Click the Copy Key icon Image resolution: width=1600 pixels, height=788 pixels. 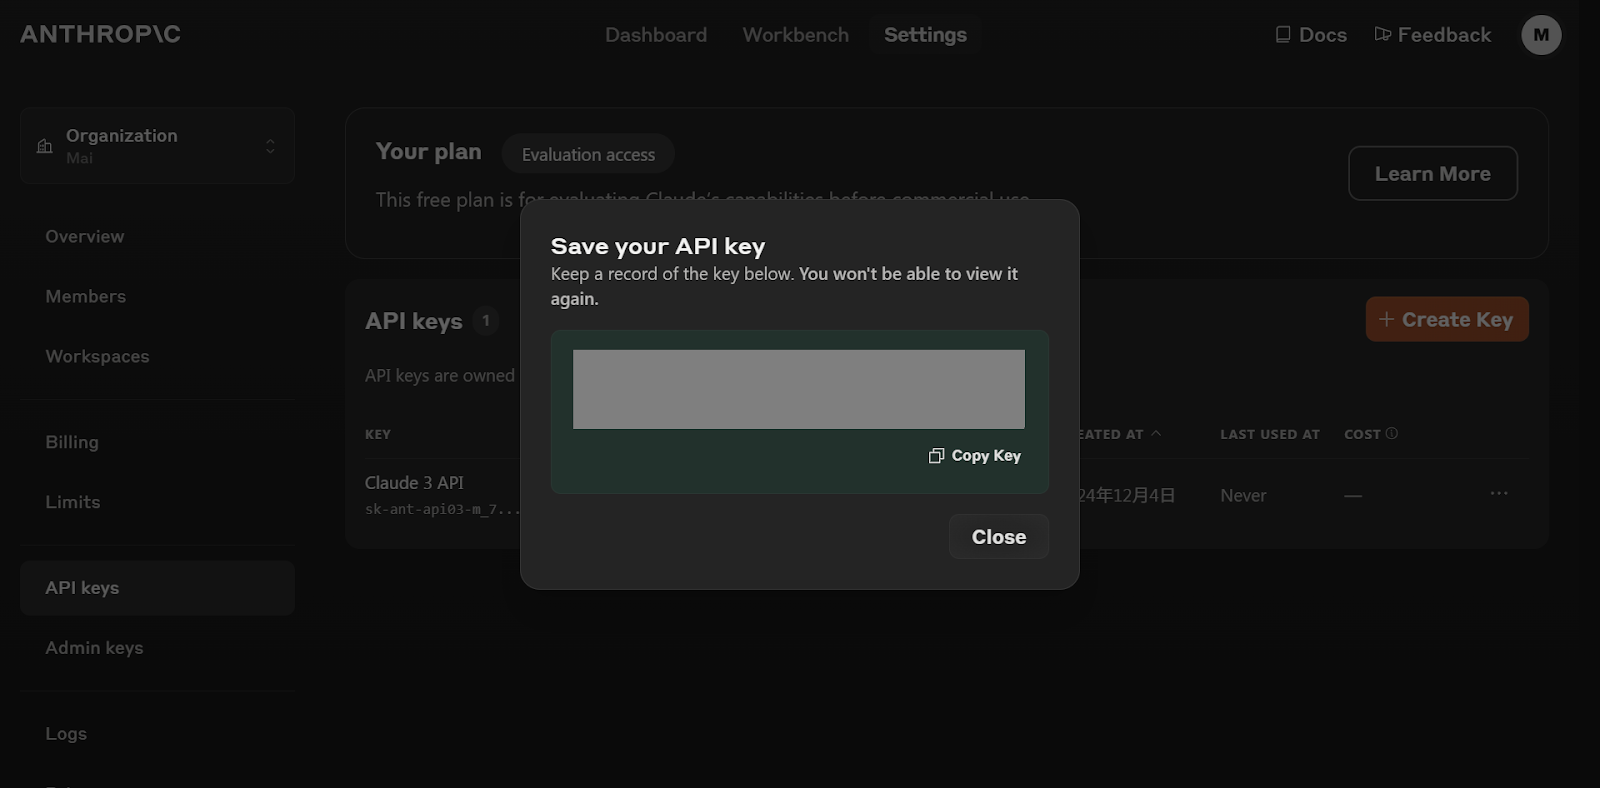coord(936,456)
